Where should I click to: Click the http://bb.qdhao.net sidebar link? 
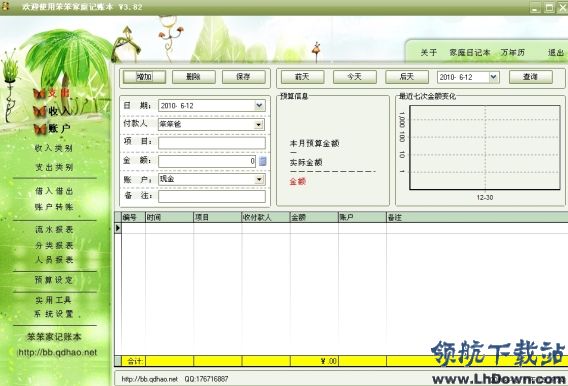[58, 352]
